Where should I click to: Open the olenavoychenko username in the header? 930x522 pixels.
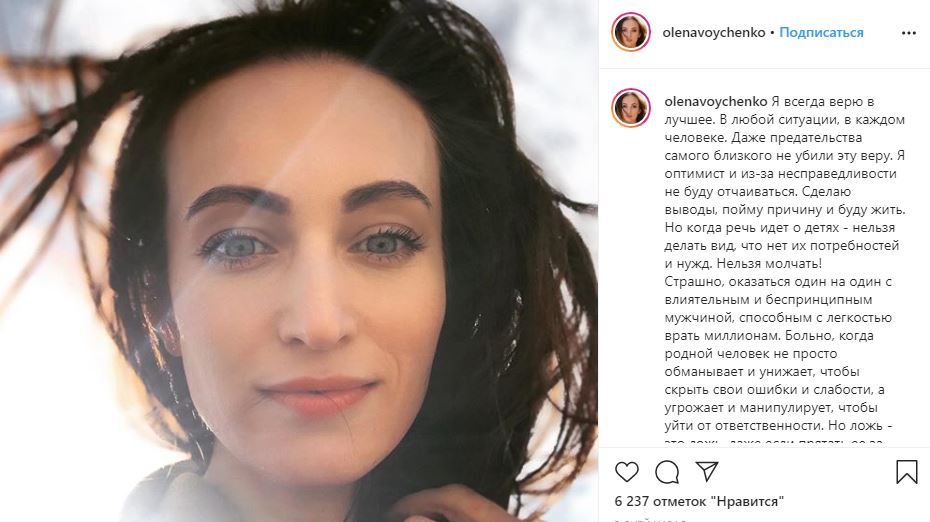714,33
